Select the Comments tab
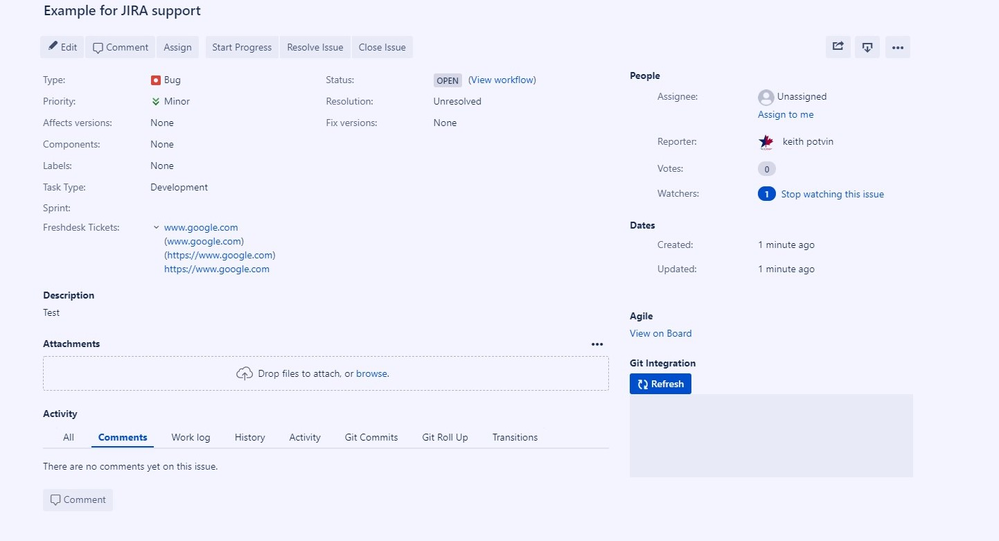 pos(122,437)
